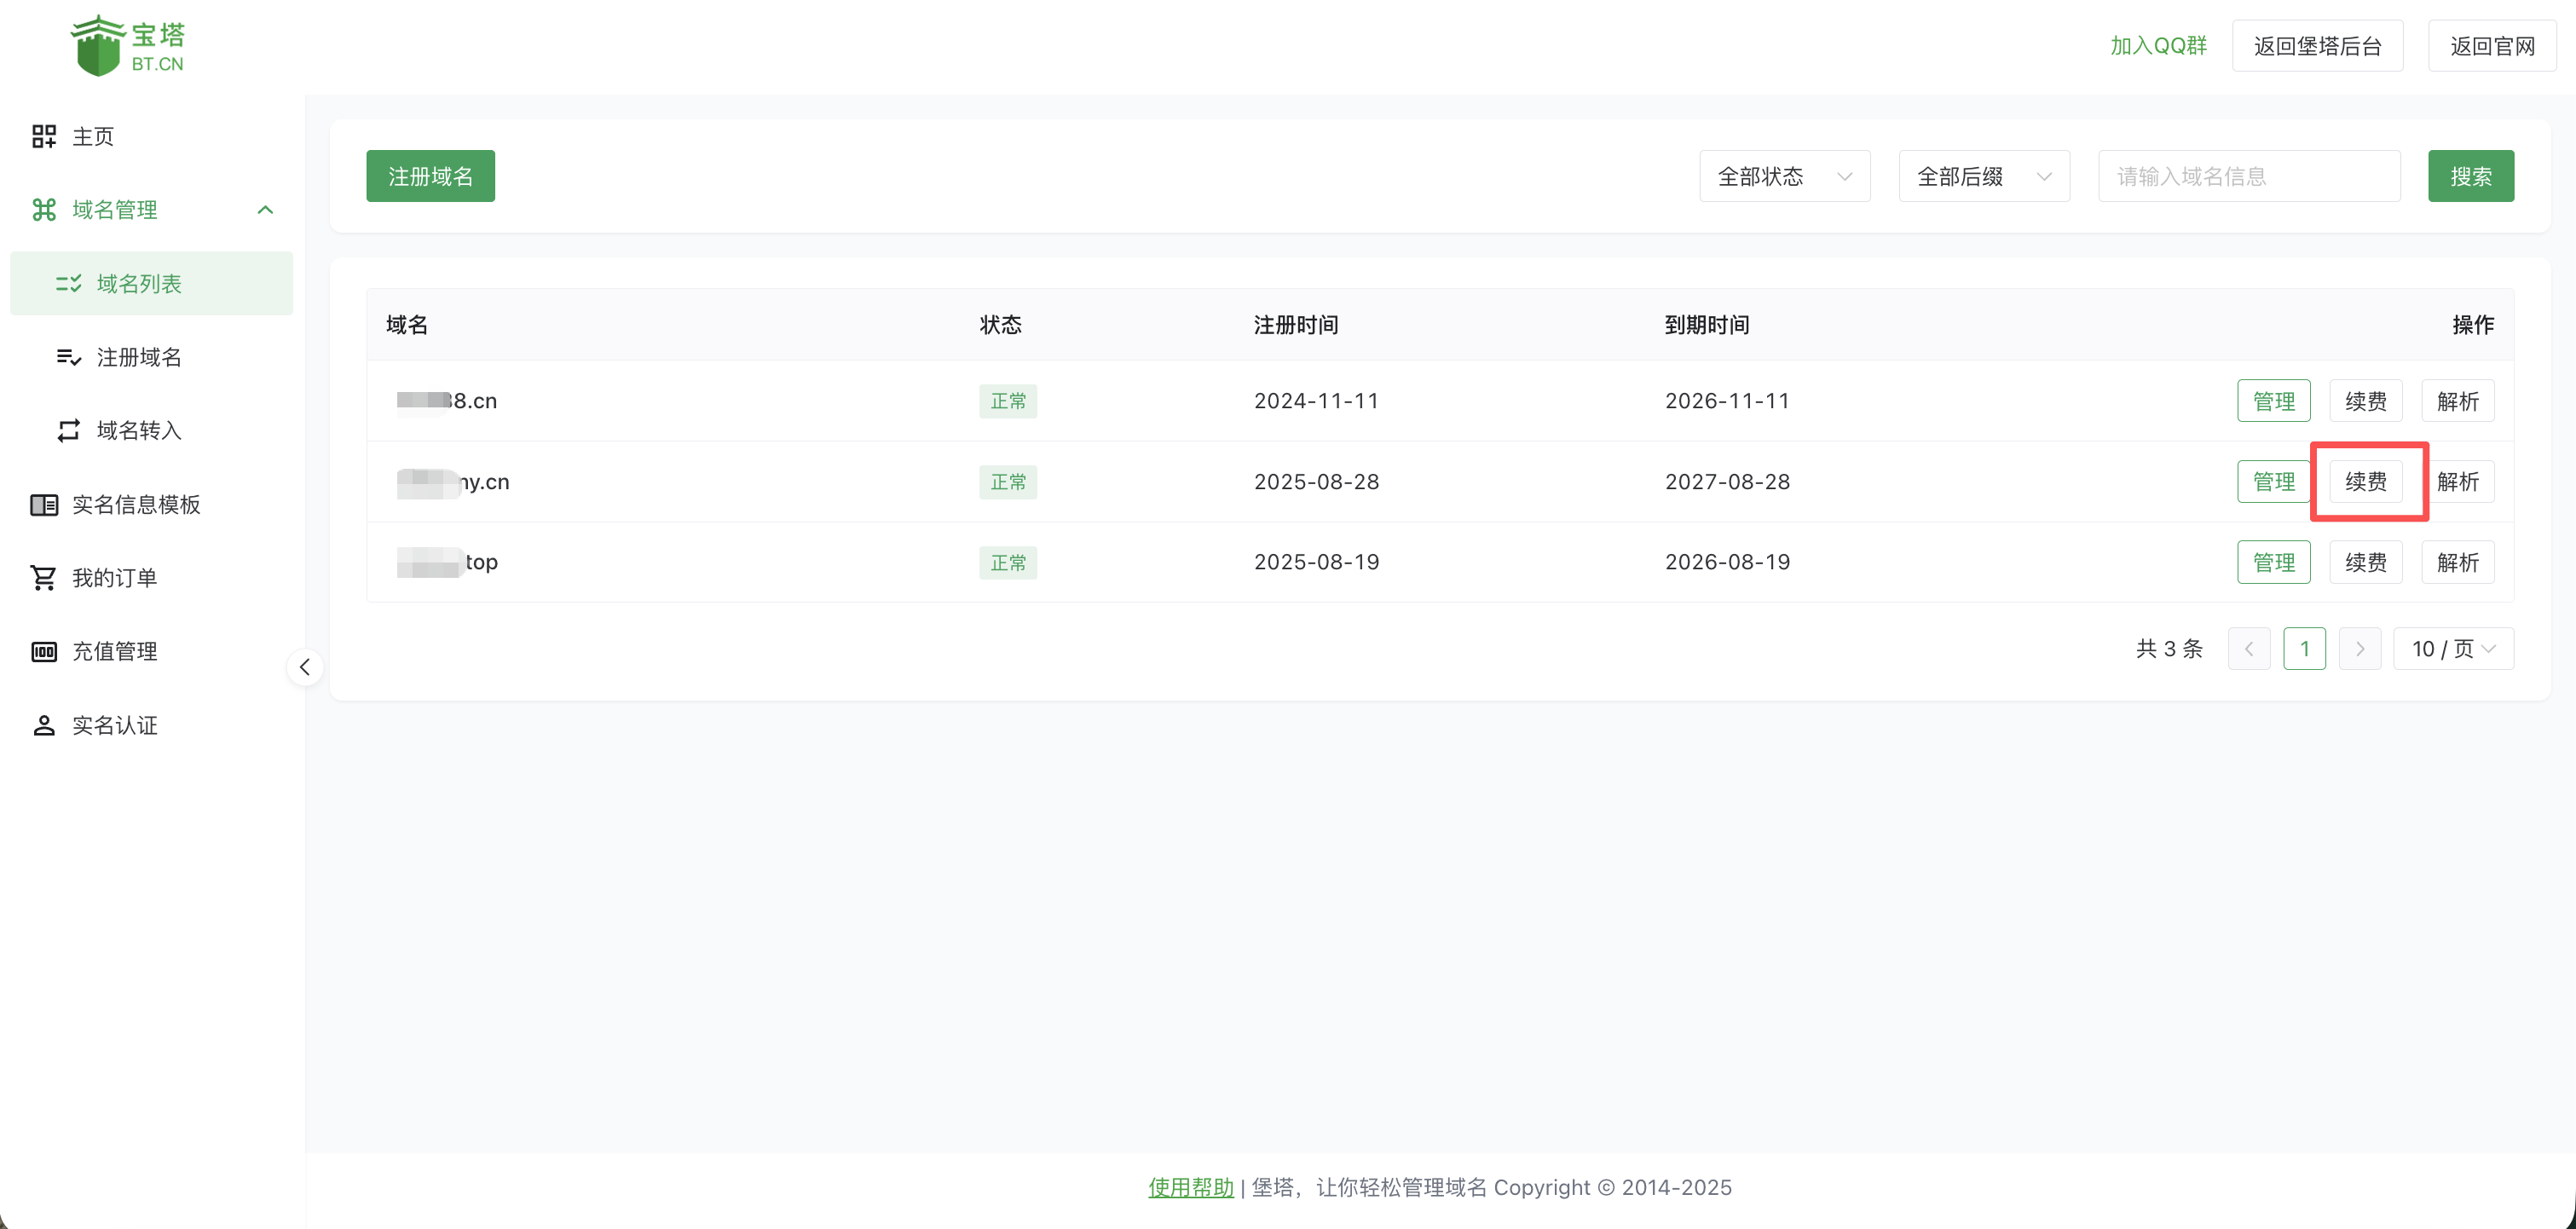
Task: Click the domain search input field
Action: pos(2248,175)
